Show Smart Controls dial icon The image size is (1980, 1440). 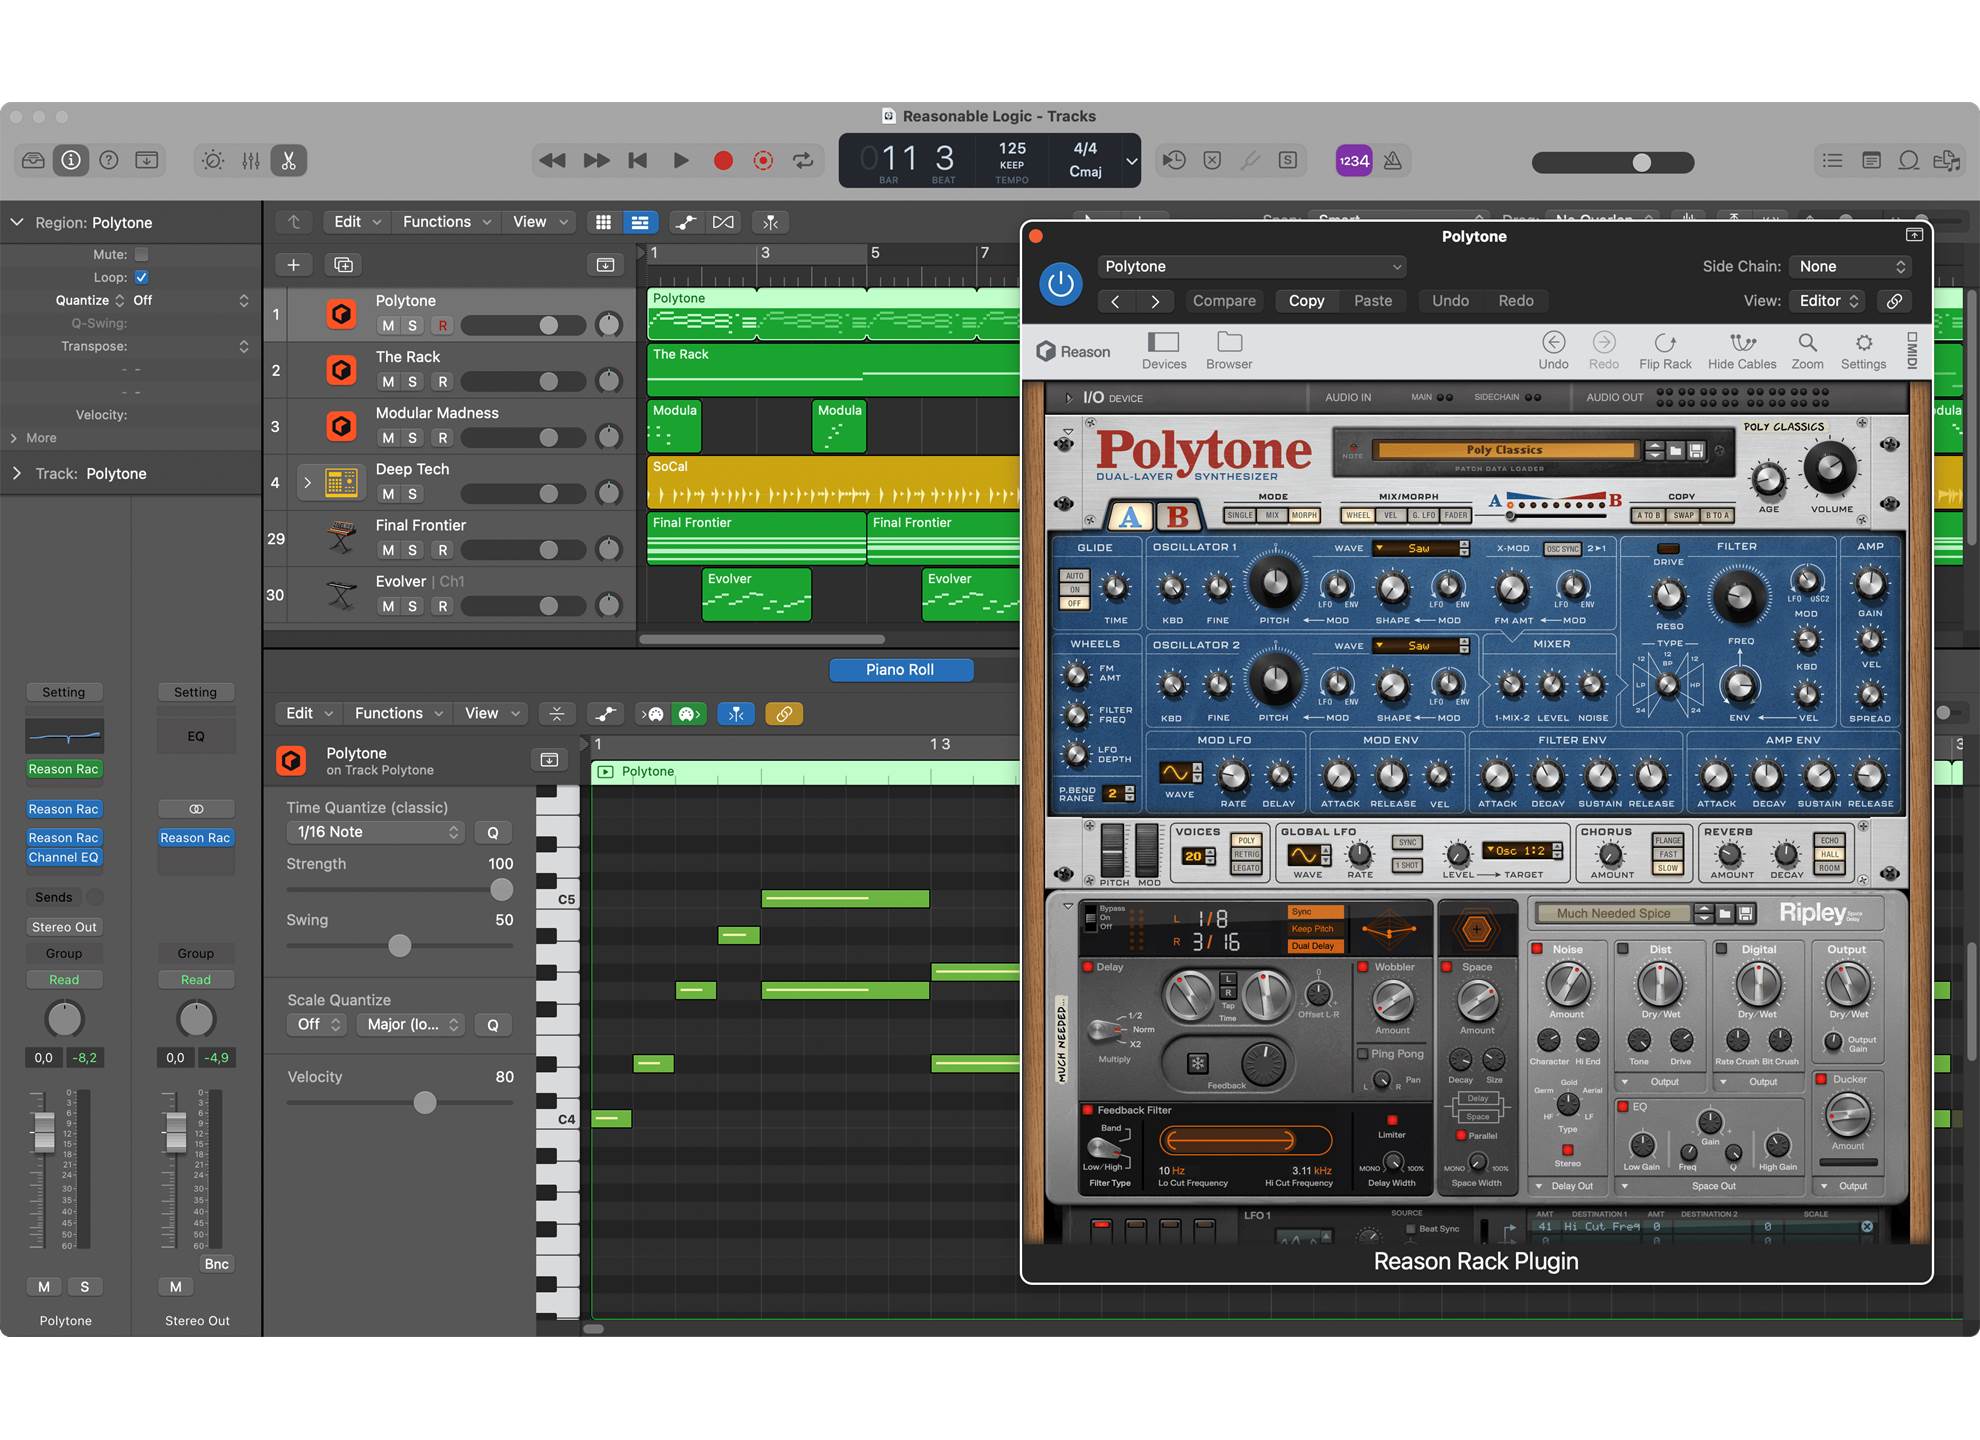(213, 160)
